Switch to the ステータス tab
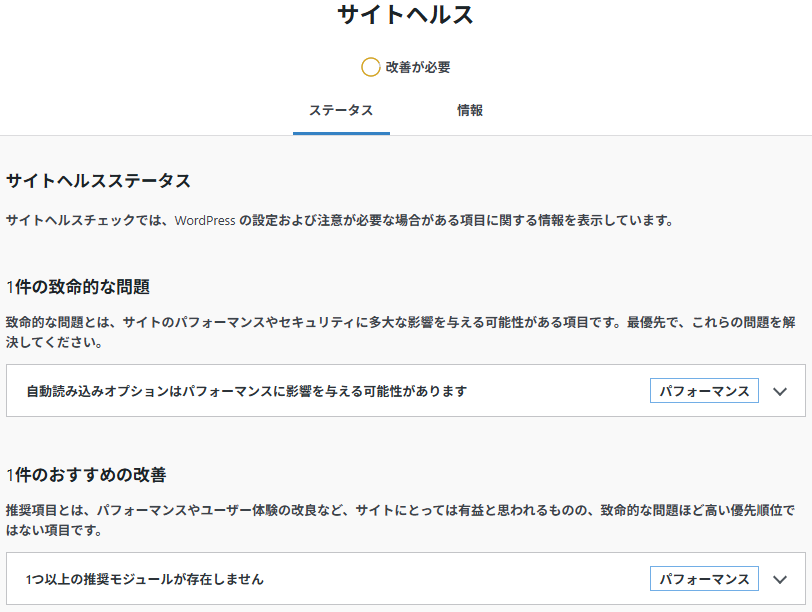This screenshot has height=612, width=812. point(341,110)
